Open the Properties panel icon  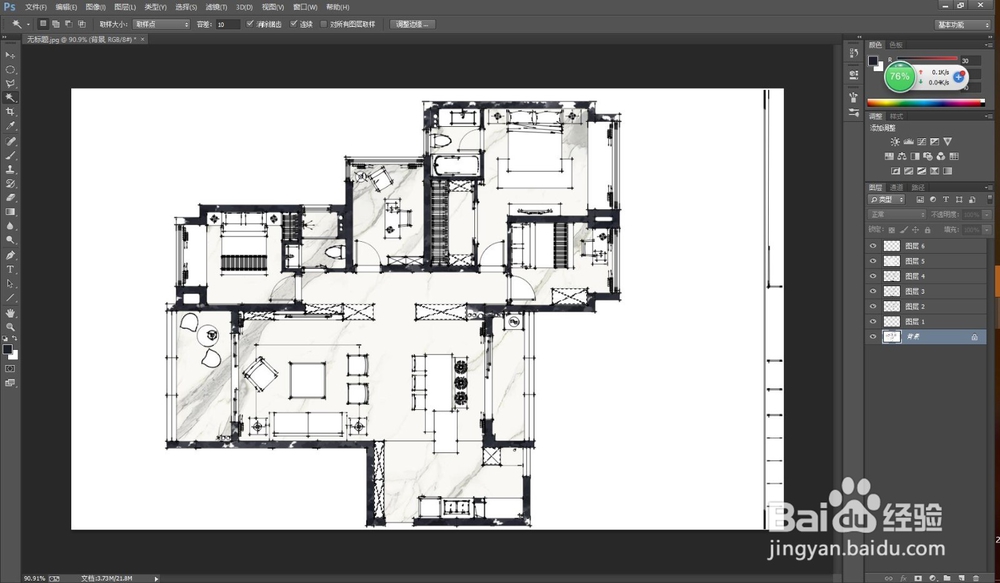(853, 75)
